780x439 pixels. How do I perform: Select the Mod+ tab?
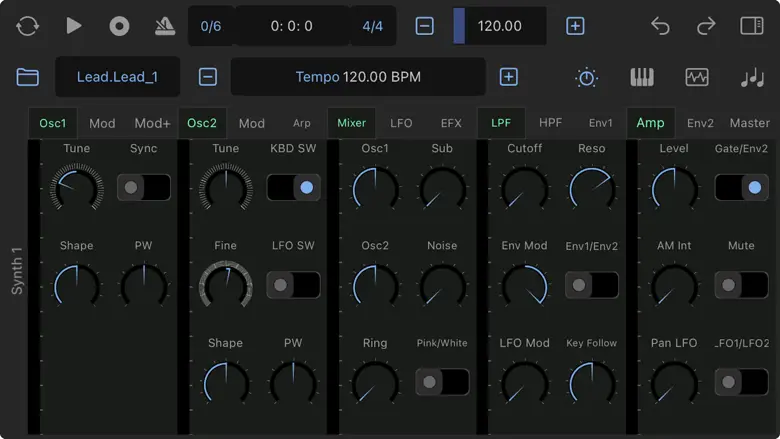tap(152, 123)
